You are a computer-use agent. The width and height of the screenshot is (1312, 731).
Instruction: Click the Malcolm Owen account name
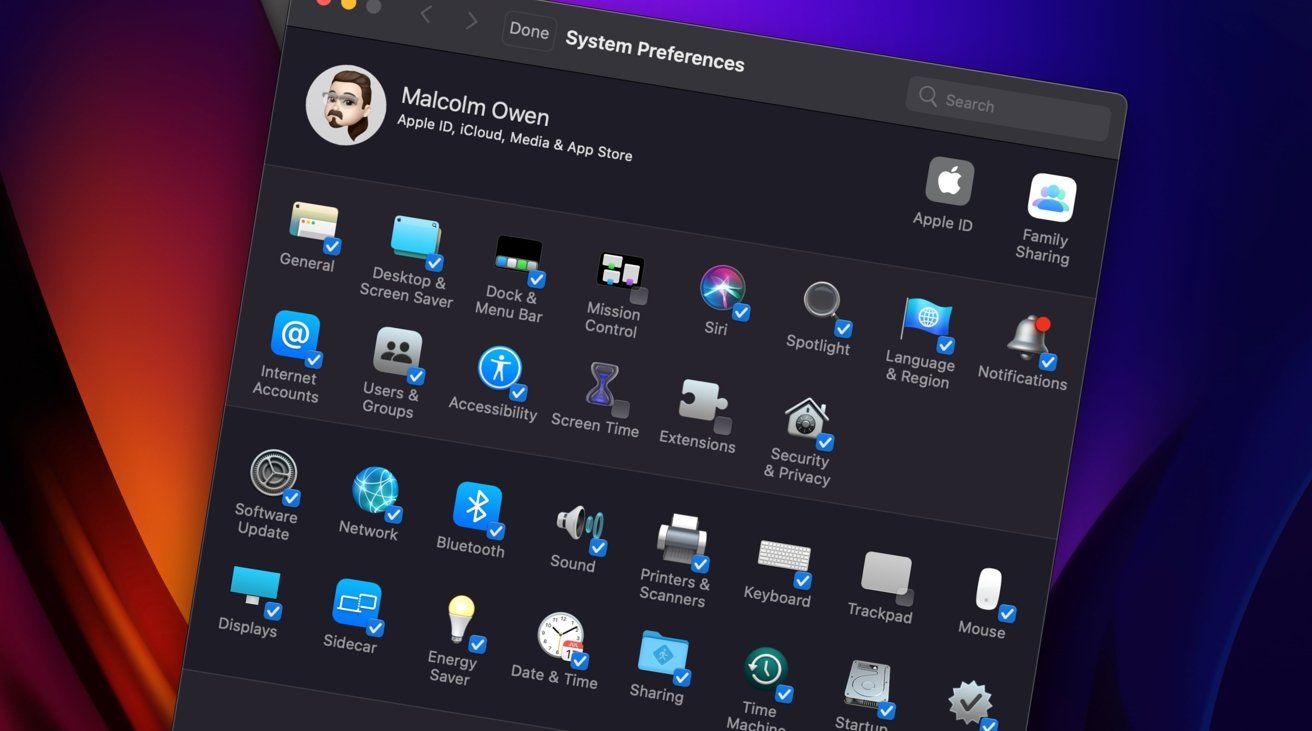(x=475, y=108)
